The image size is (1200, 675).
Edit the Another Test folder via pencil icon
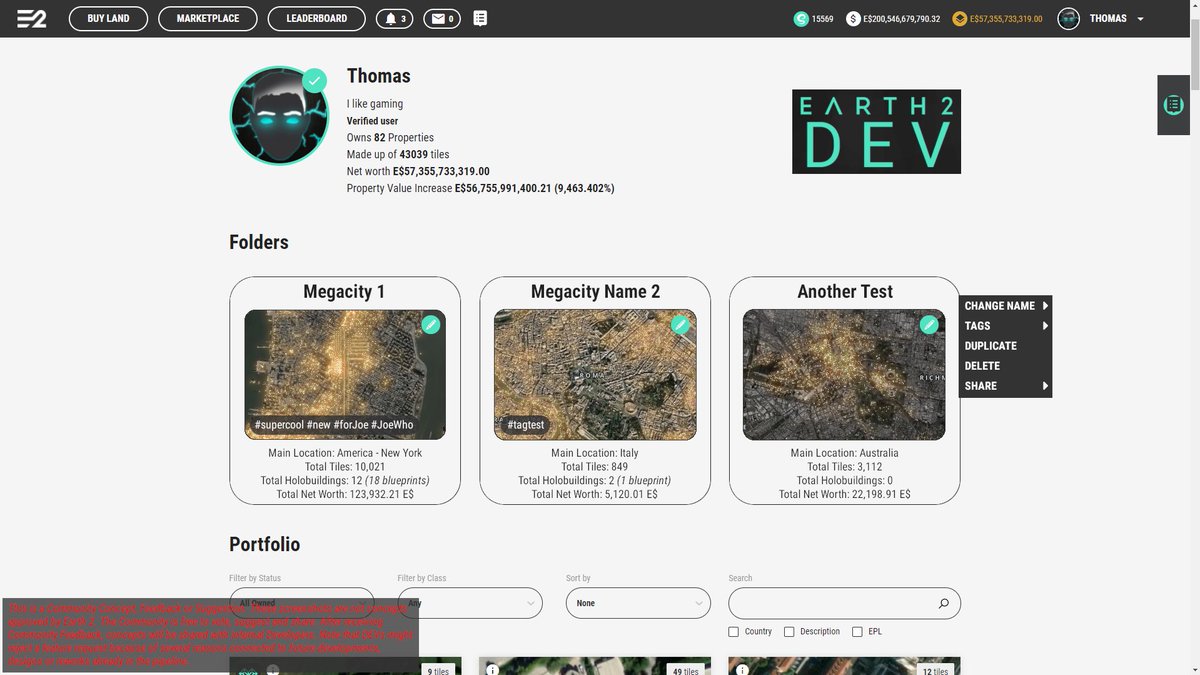tap(929, 325)
